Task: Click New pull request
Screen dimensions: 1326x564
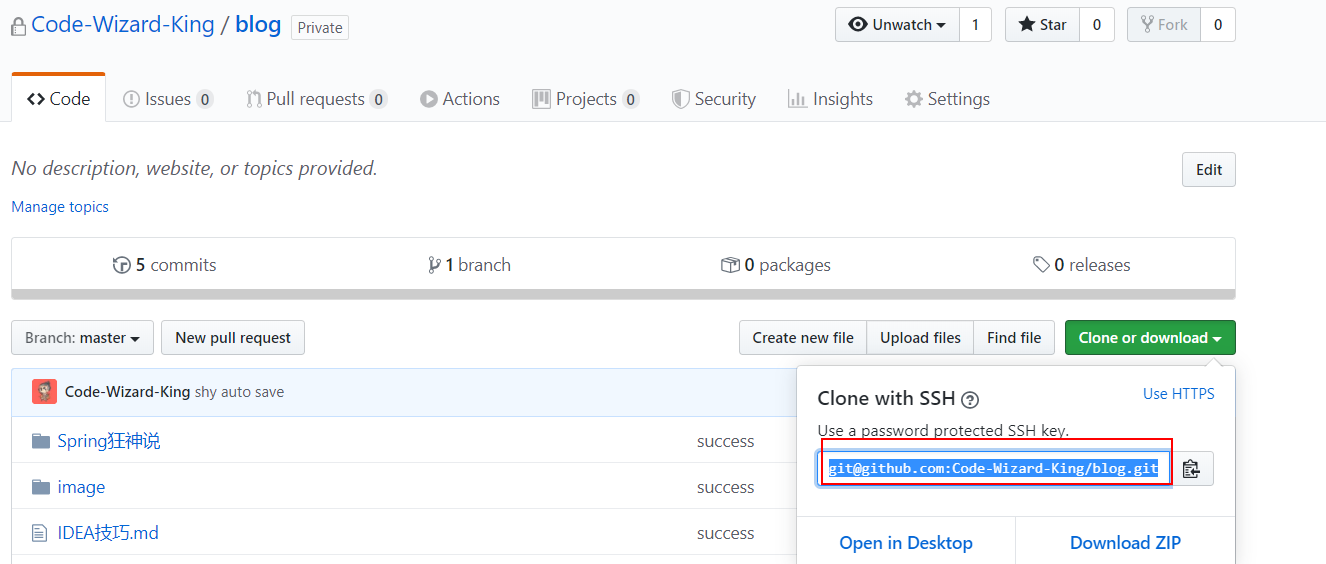Action: (x=233, y=338)
